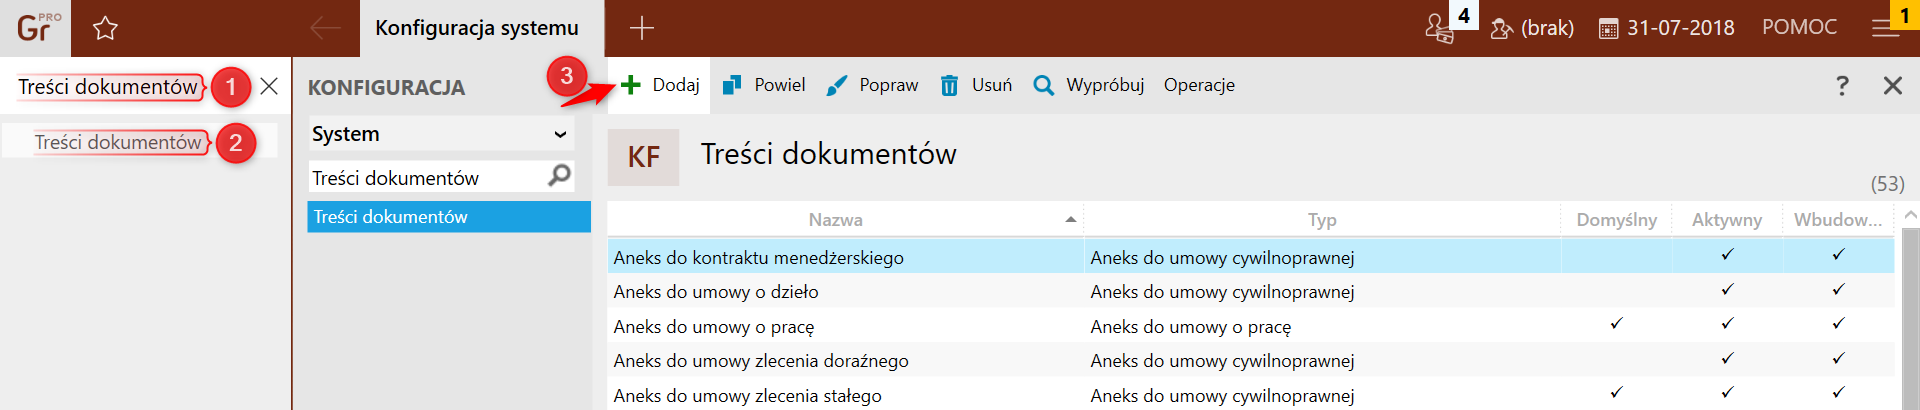The height and width of the screenshot is (410, 1920).
Task: Open the POMOC help link
Action: [x=1799, y=27]
